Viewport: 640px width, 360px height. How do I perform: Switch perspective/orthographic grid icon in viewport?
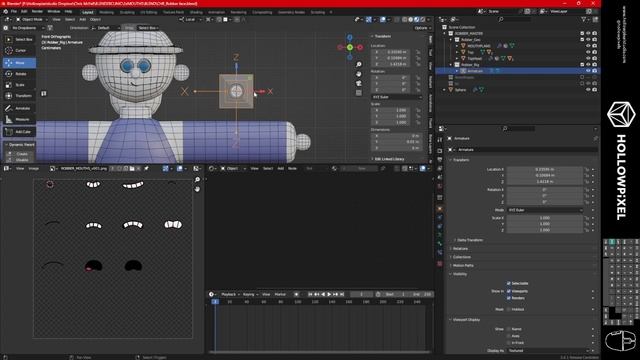[x=358, y=93]
